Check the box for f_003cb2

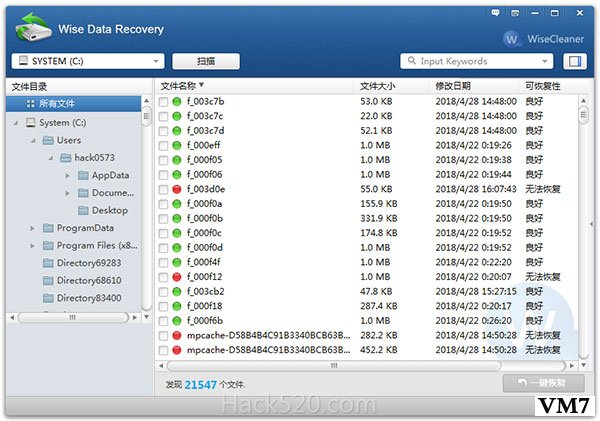click(163, 292)
